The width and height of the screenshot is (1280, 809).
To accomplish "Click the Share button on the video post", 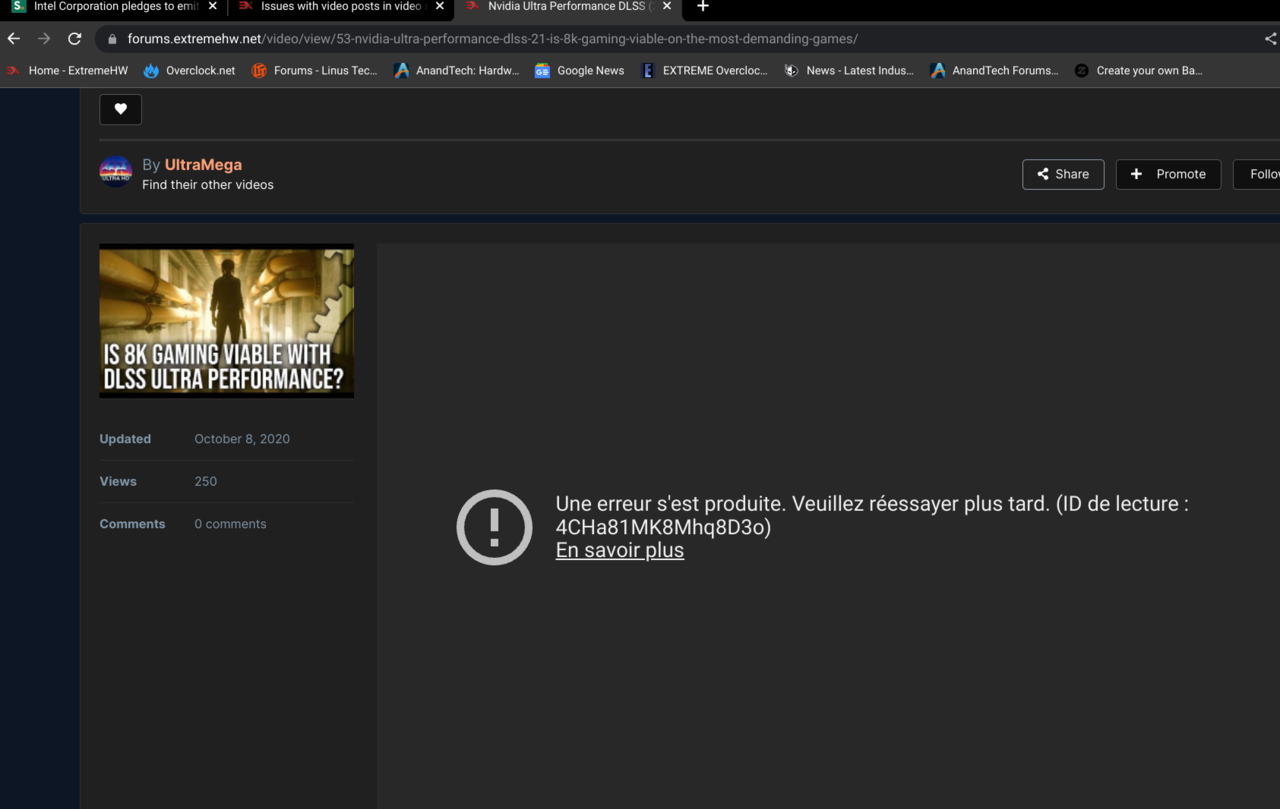I will tap(1062, 174).
